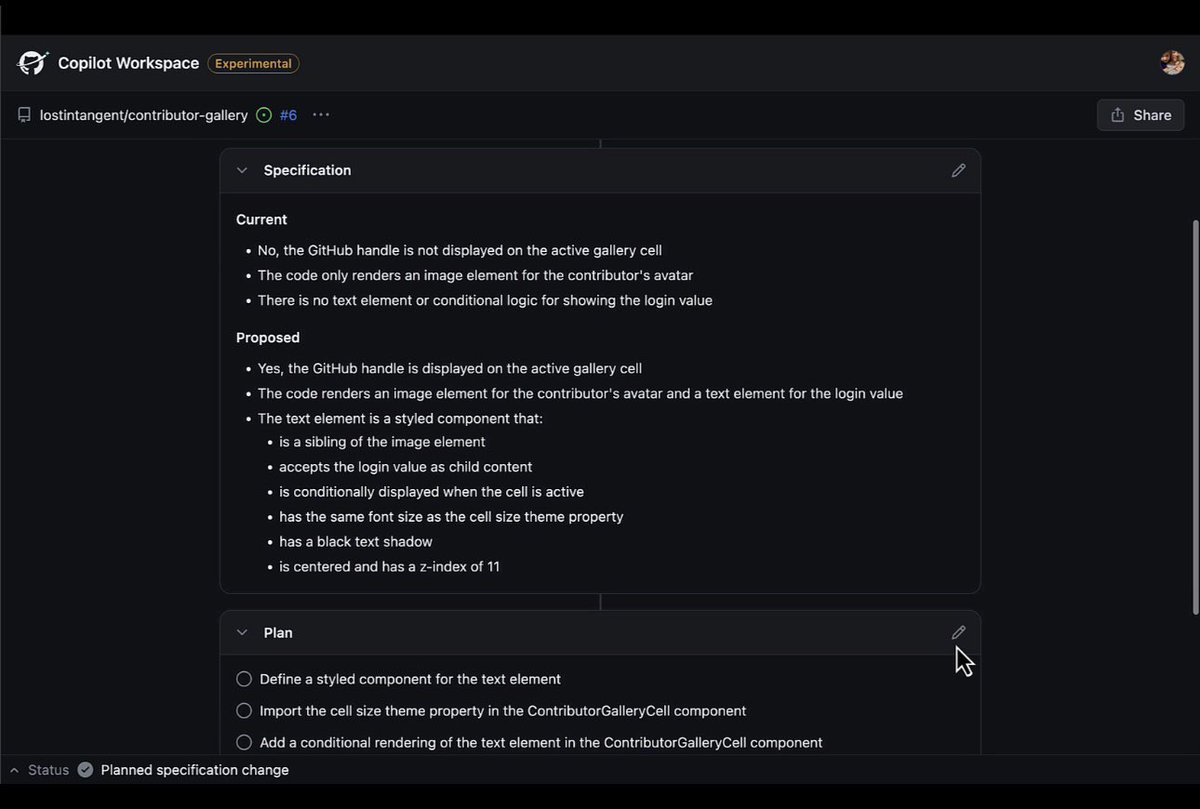Click 'Import the cell size theme property' step text
Image resolution: width=1200 pixels, height=809 pixels.
pyautogui.click(x=503, y=711)
